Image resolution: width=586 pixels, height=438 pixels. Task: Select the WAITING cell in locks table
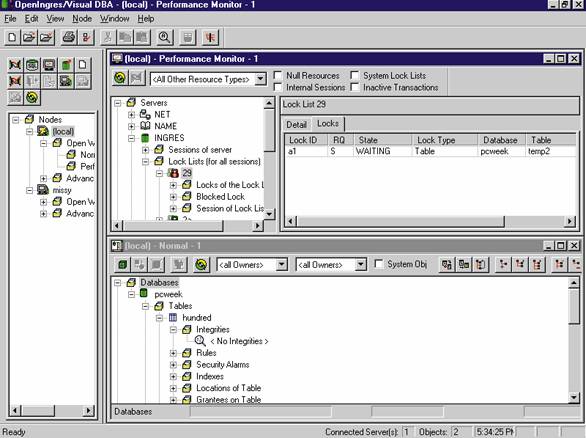(x=373, y=151)
